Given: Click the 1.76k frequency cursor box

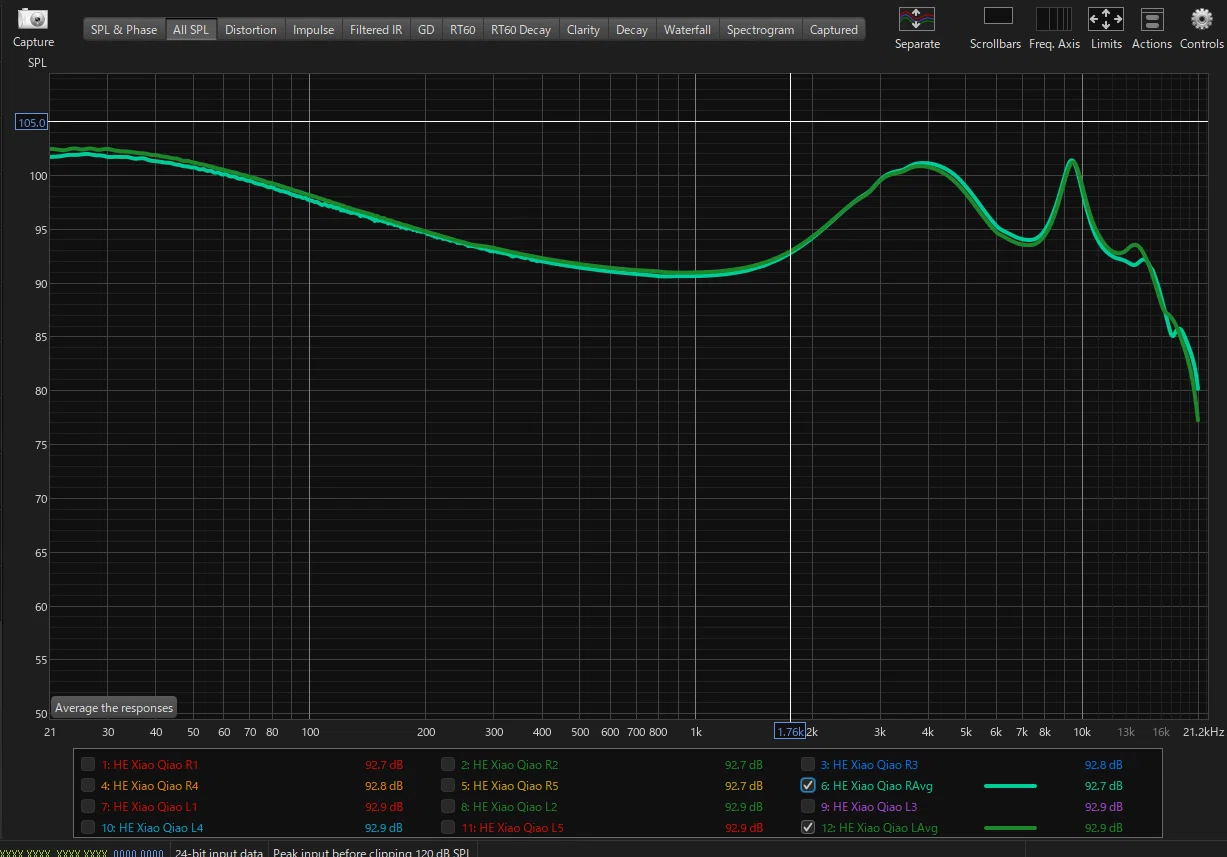Looking at the screenshot, I should click(x=790, y=731).
